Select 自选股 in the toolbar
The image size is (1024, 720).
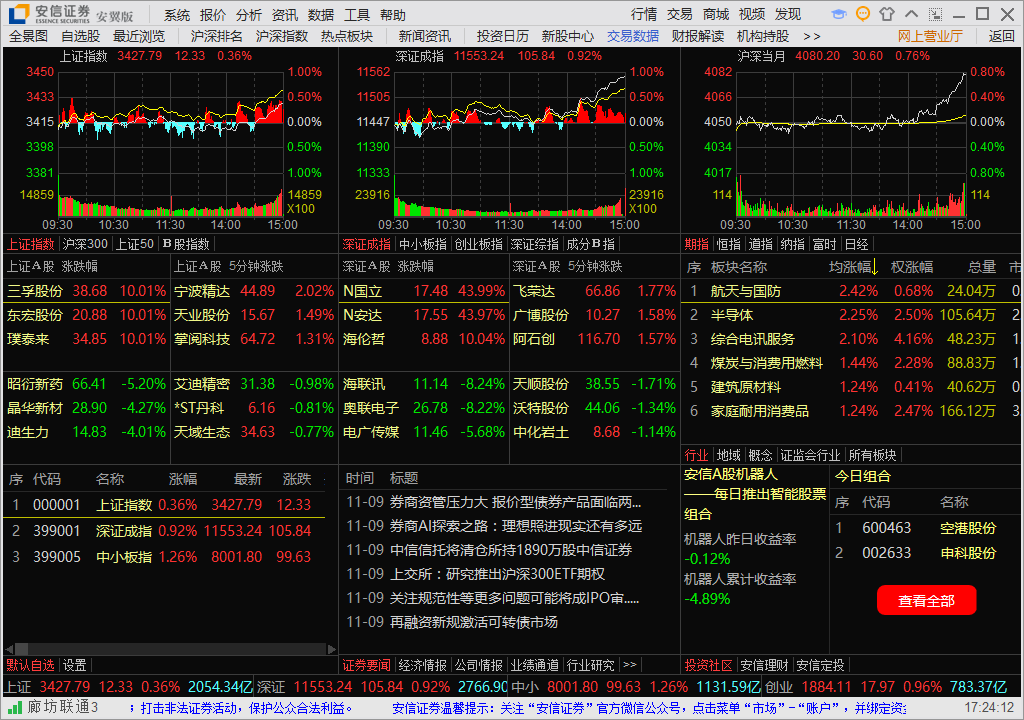tap(81, 37)
